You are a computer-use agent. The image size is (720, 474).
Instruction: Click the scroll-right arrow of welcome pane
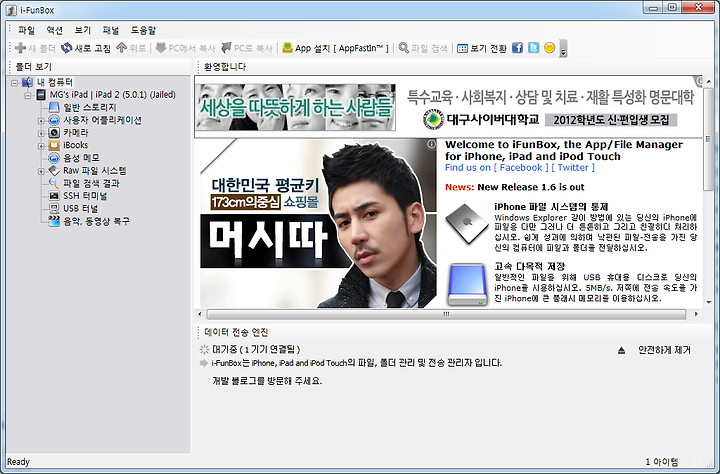[x=696, y=314]
